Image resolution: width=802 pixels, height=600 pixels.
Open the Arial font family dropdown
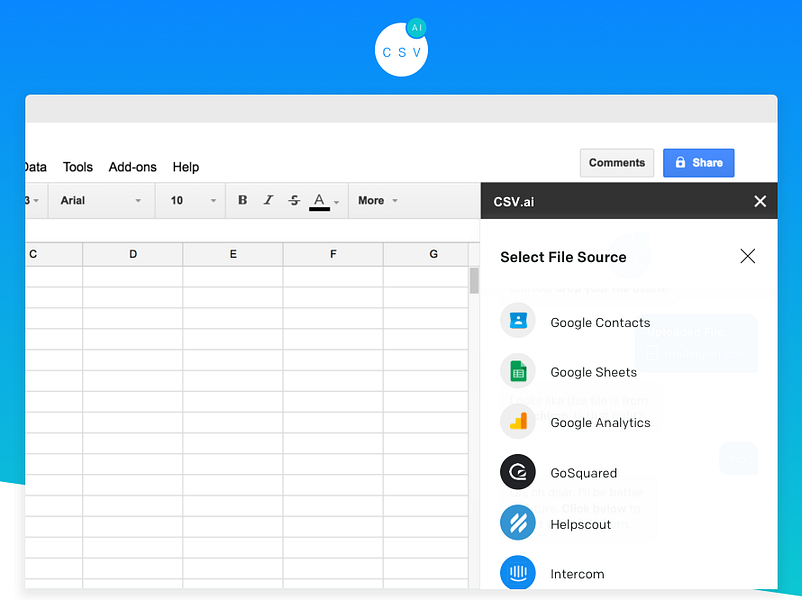click(100, 200)
